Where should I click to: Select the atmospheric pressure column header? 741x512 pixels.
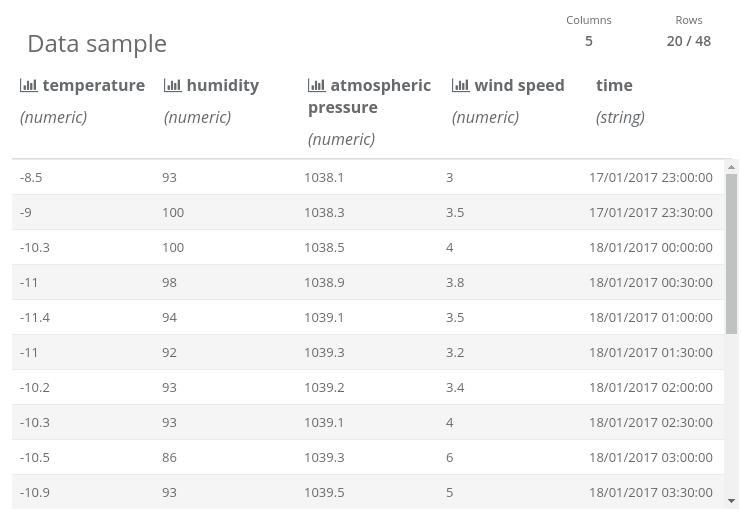(x=380, y=96)
